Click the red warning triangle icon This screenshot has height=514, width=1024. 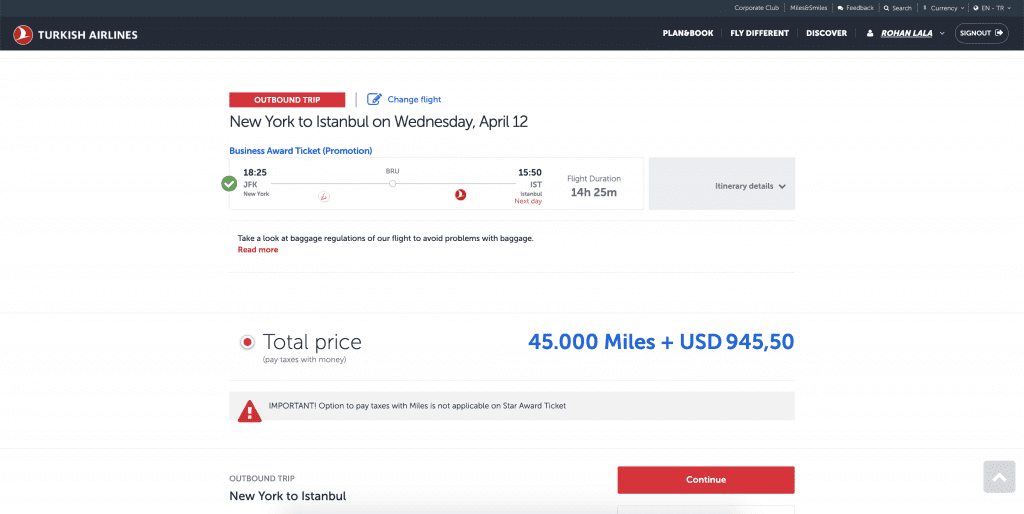[x=249, y=411]
